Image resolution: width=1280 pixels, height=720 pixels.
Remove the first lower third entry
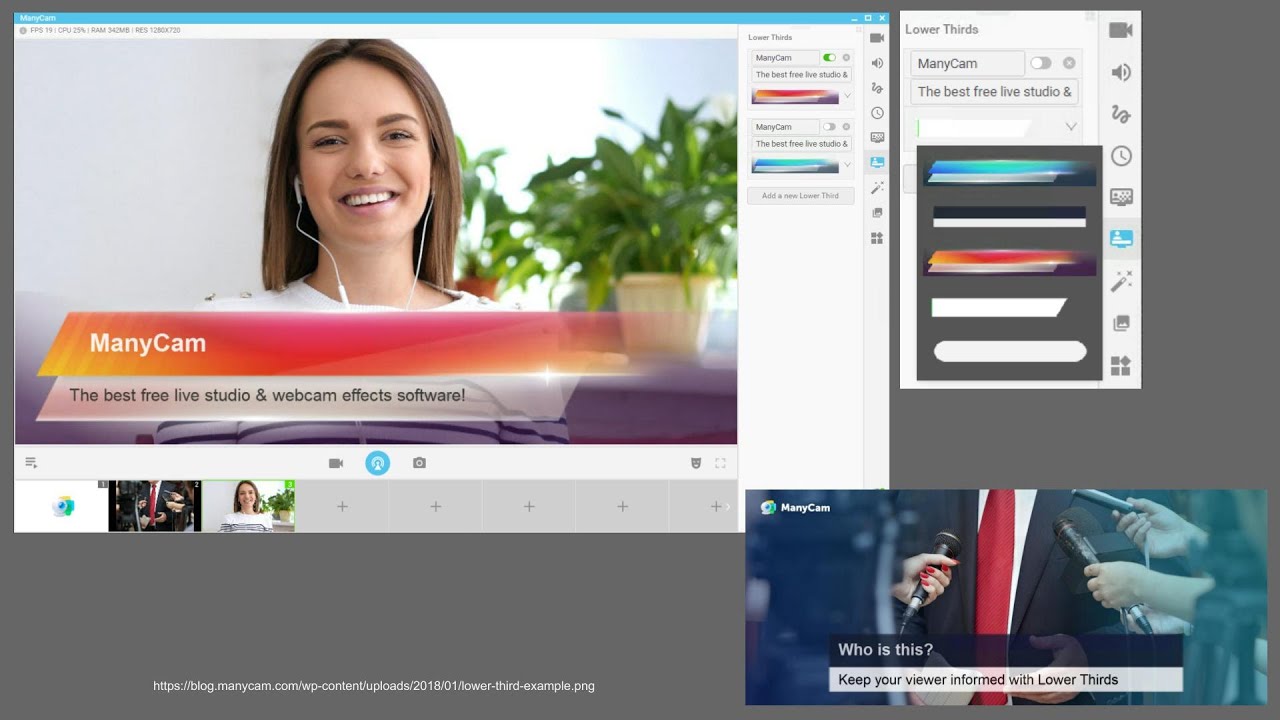pos(846,58)
